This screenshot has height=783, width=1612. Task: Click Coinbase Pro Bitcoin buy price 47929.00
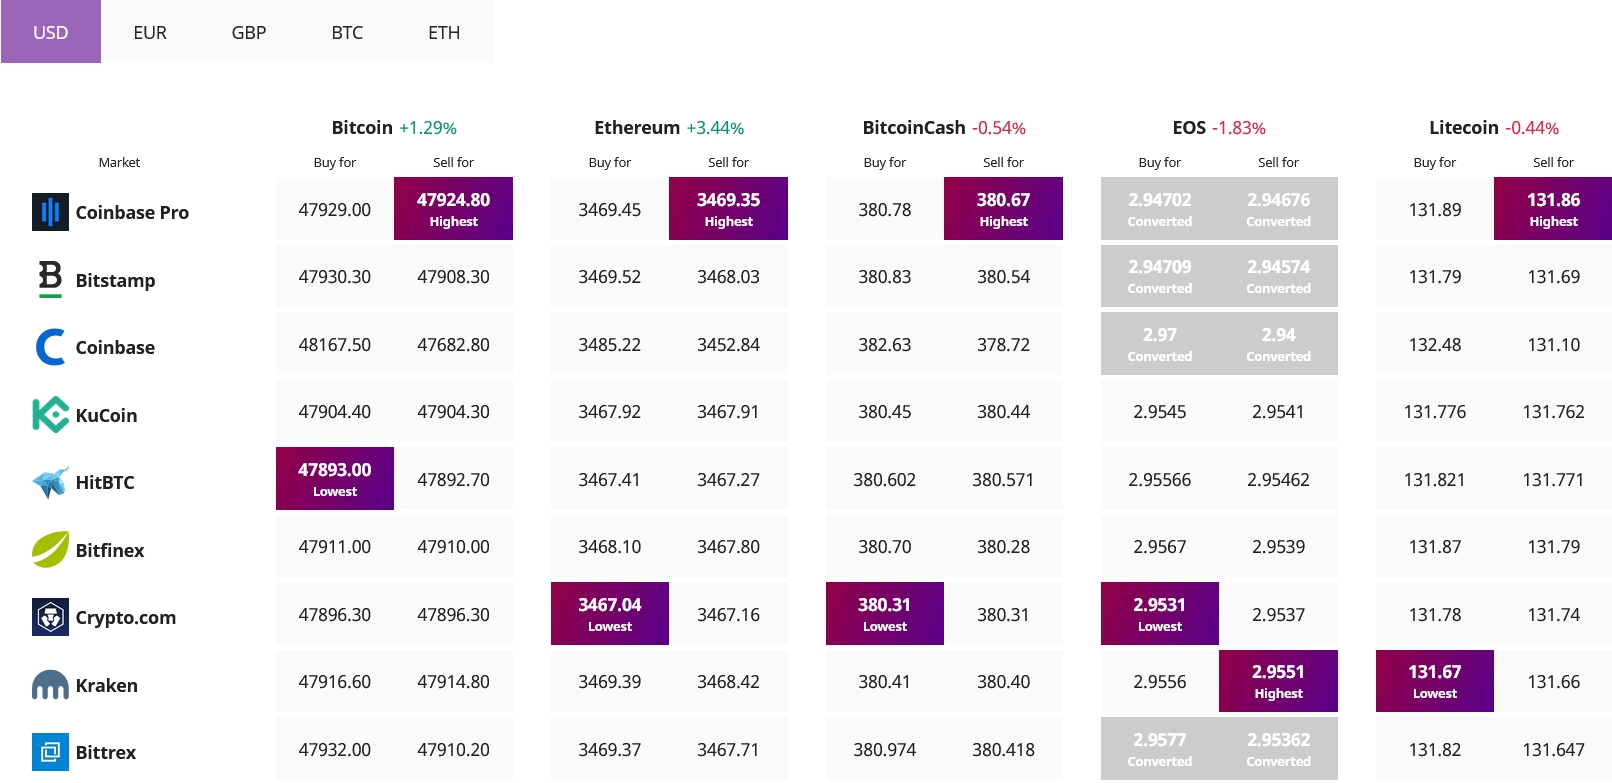[x=335, y=209]
